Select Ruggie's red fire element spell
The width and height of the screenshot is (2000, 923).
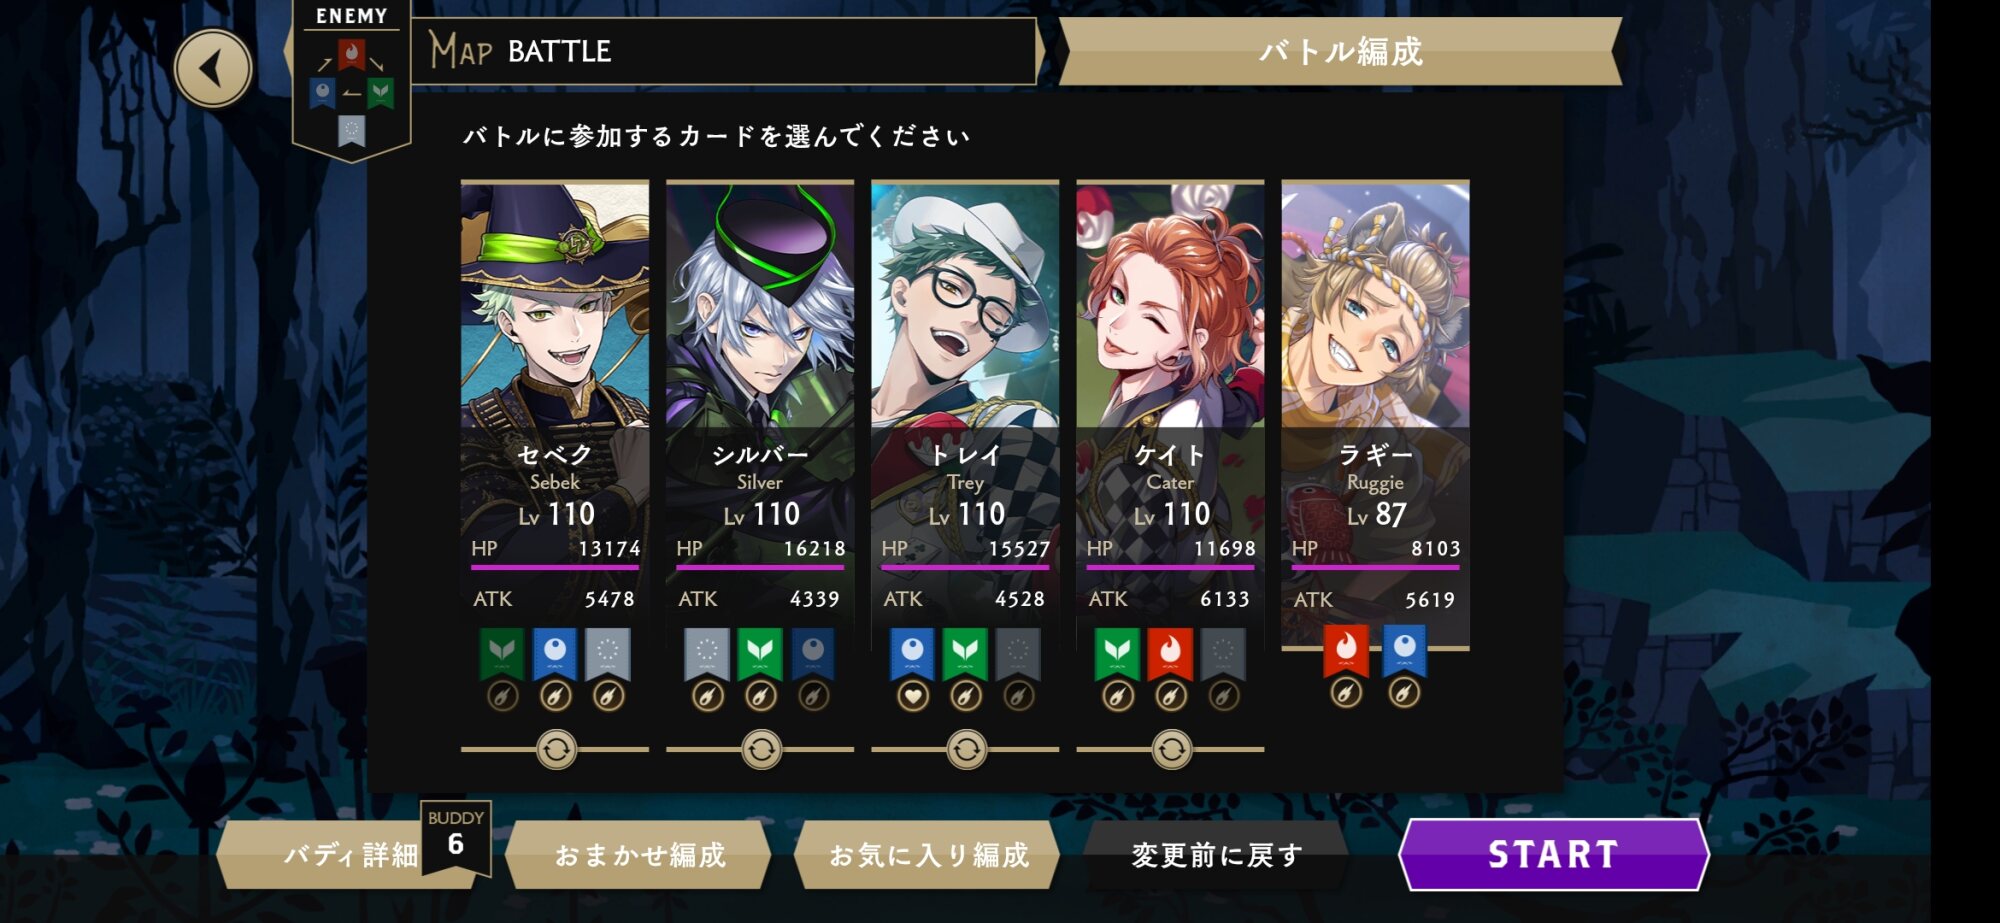coord(1346,651)
